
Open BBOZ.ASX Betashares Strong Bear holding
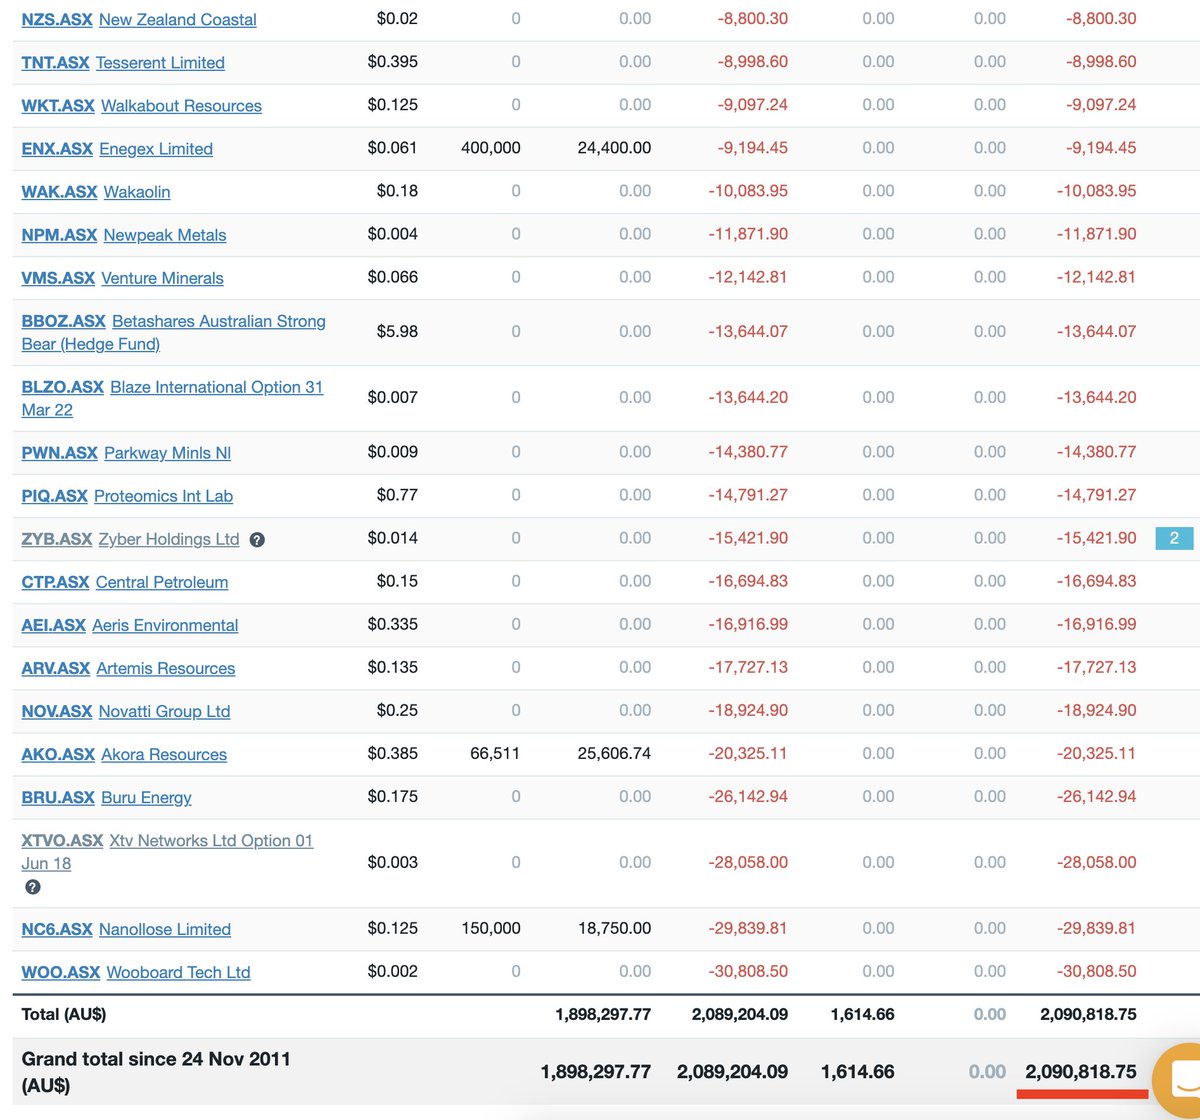click(x=173, y=332)
